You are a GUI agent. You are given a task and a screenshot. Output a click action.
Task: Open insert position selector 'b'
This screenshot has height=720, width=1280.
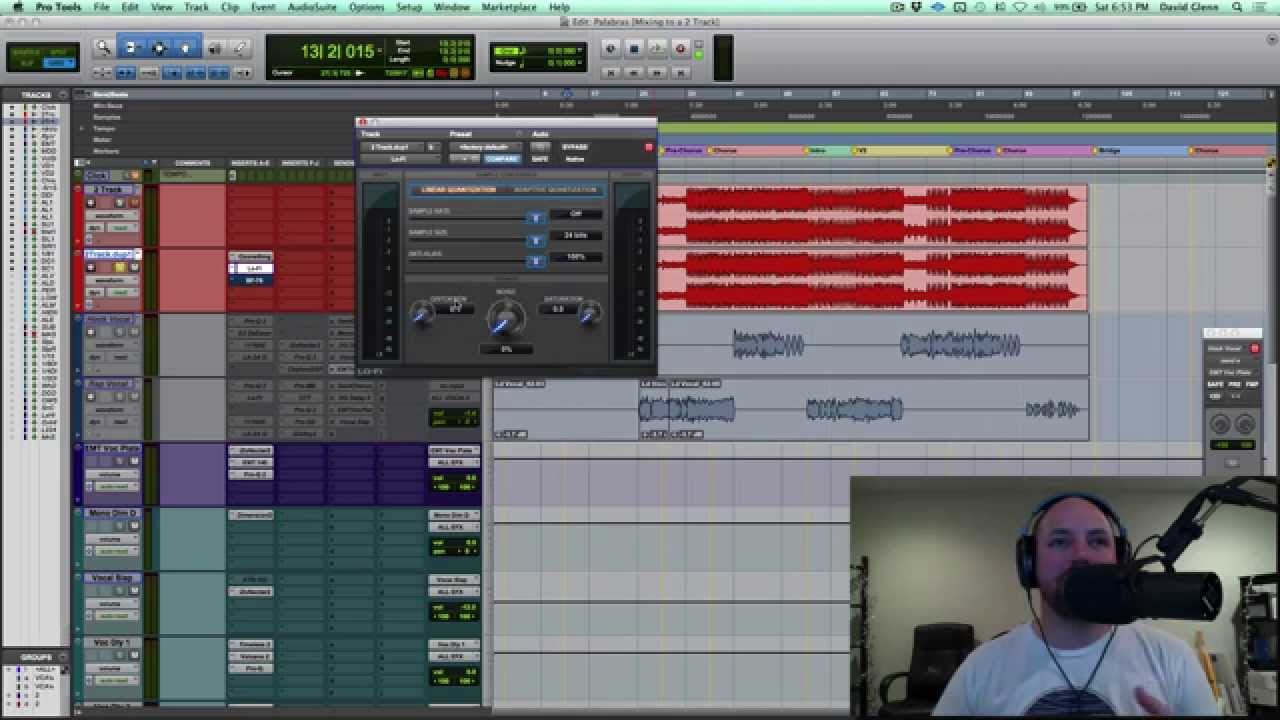click(432, 147)
